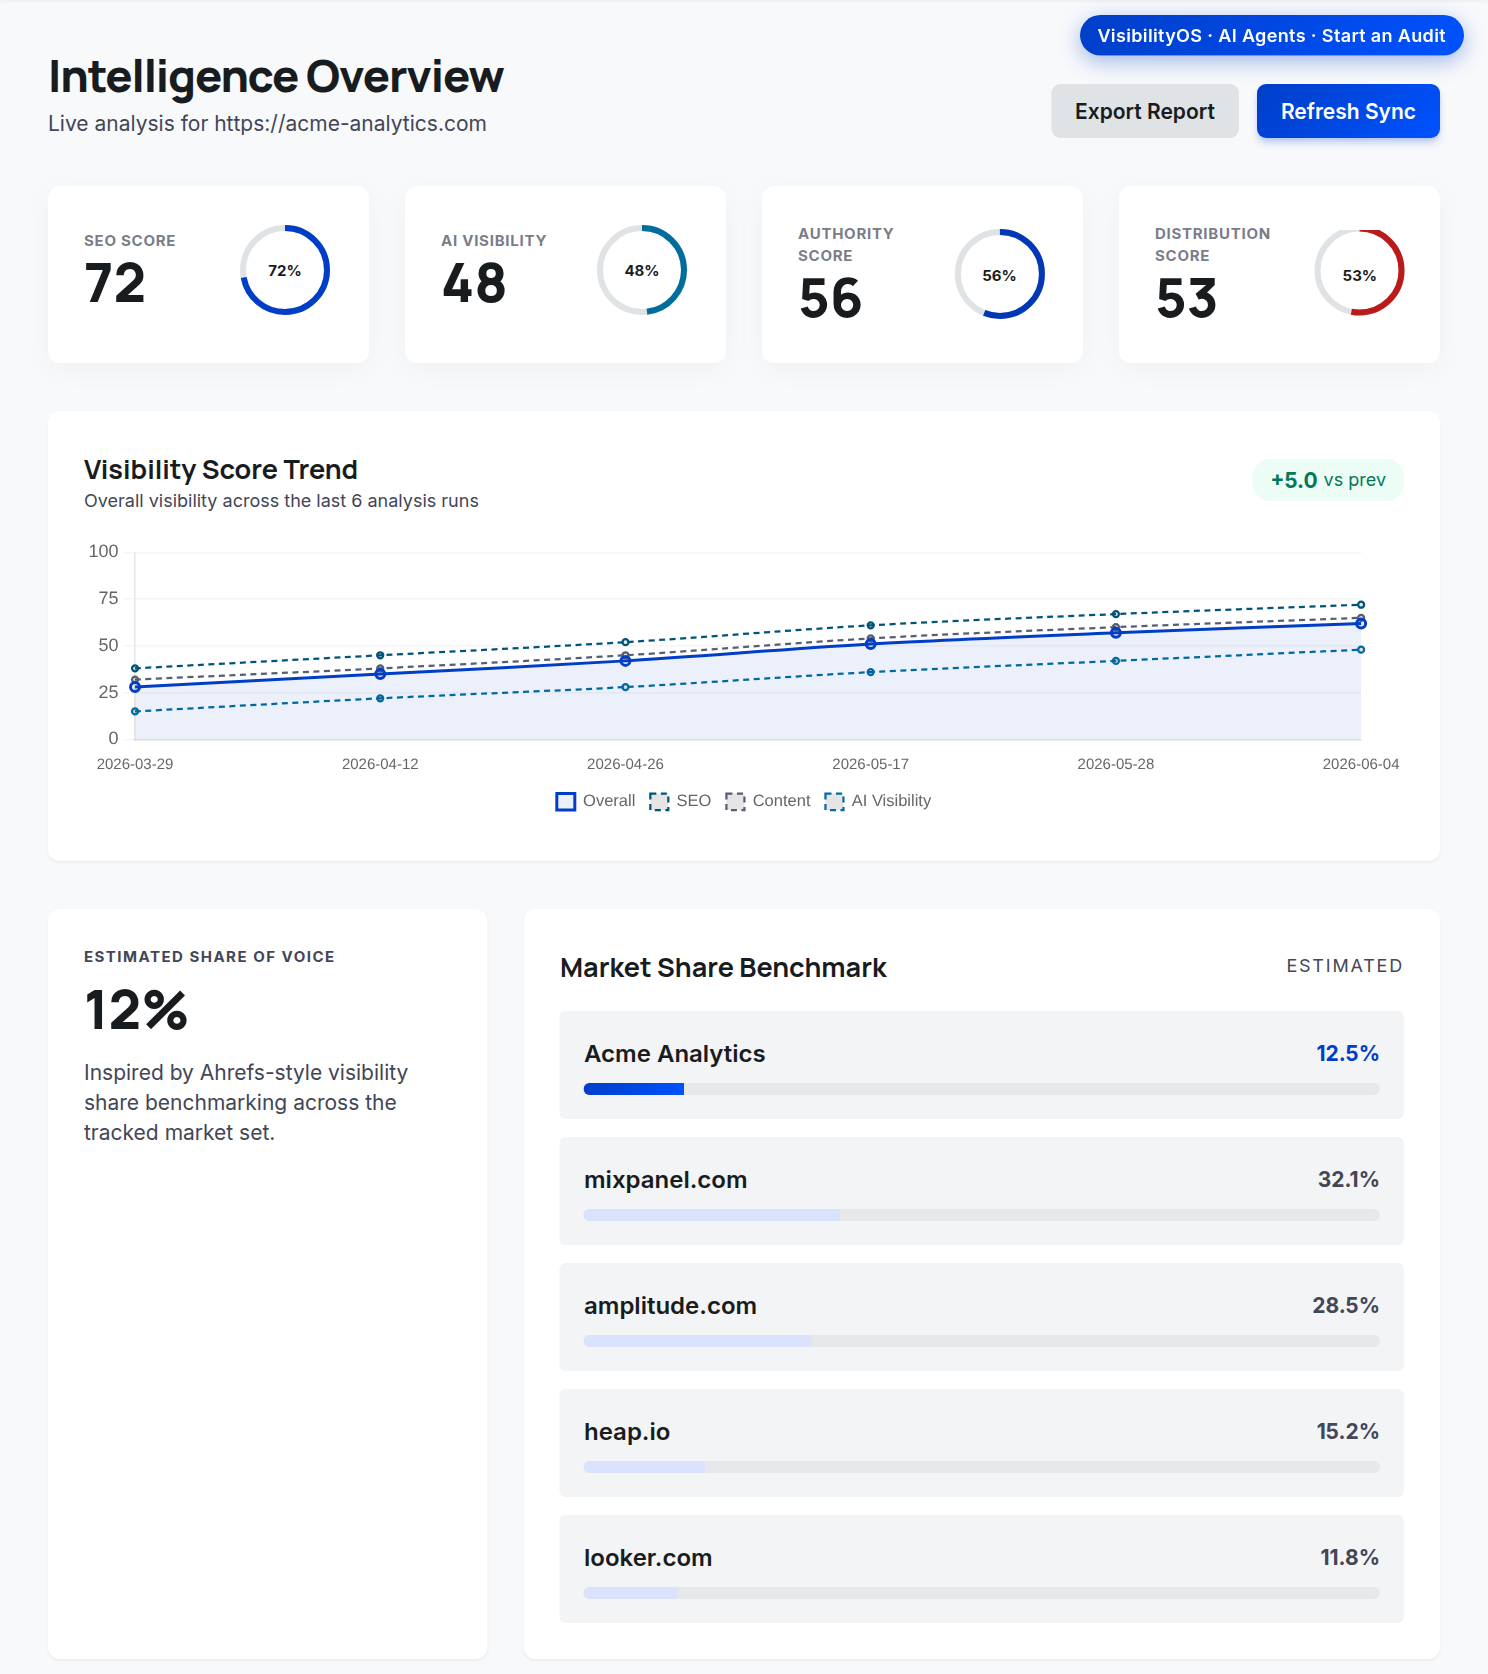Click the 2026-06-04 axis date label
This screenshot has height=1674, width=1488.
1361,764
